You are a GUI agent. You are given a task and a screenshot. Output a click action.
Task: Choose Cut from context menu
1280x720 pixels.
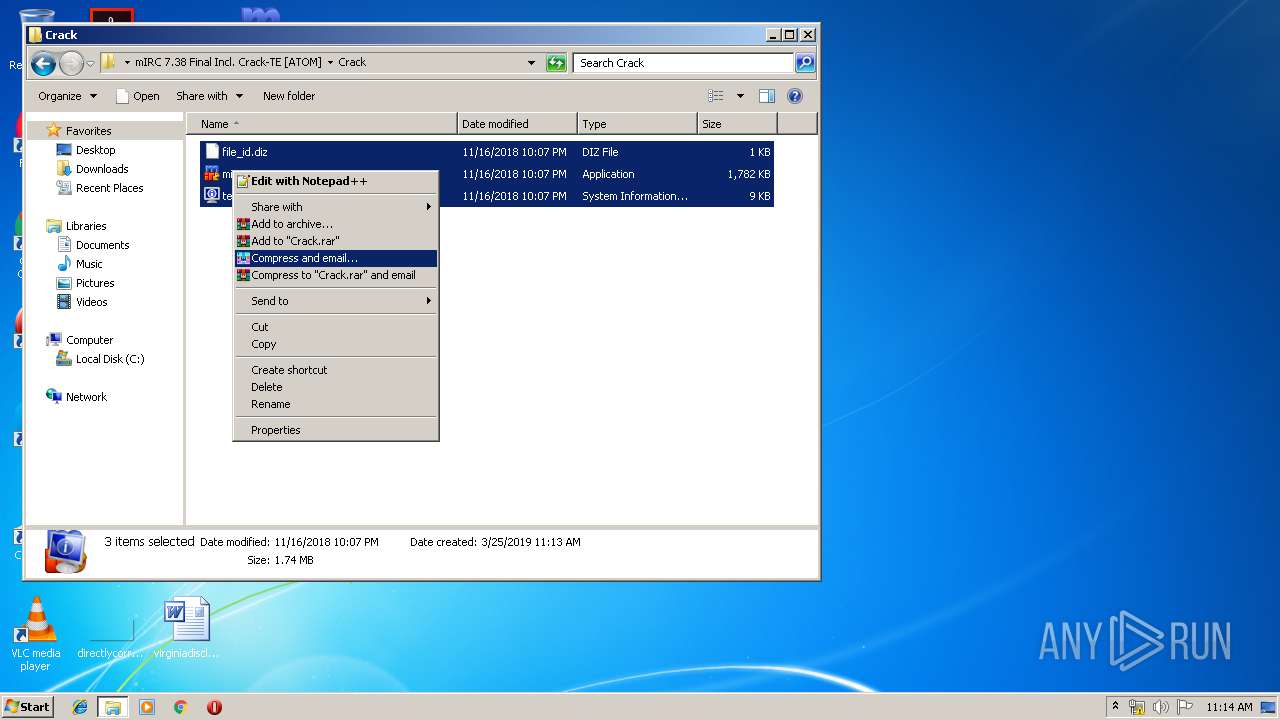(x=336, y=327)
